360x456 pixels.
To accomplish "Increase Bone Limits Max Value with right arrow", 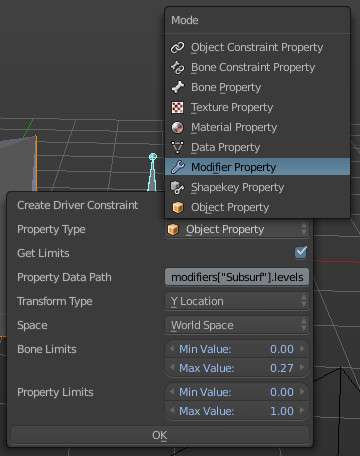I will point(302,367).
